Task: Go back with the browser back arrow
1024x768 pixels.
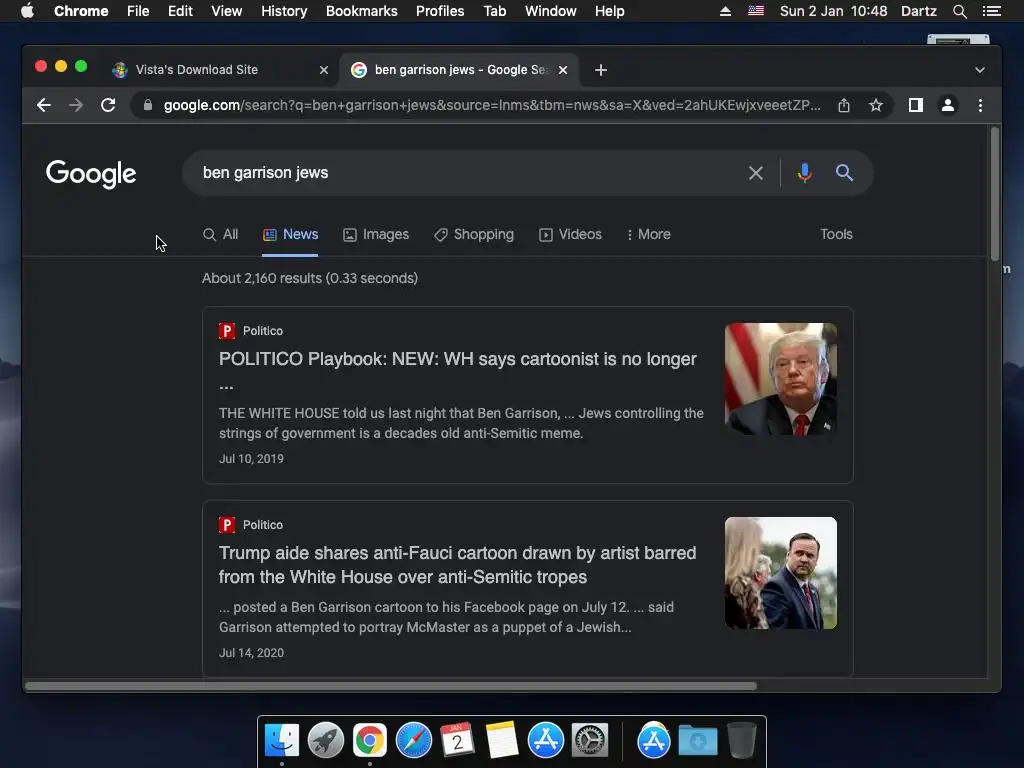Action: tap(44, 105)
